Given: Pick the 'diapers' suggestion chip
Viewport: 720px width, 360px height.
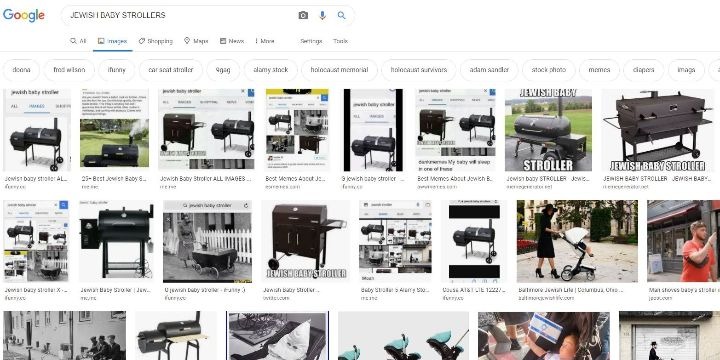Looking at the screenshot, I should (643, 70).
